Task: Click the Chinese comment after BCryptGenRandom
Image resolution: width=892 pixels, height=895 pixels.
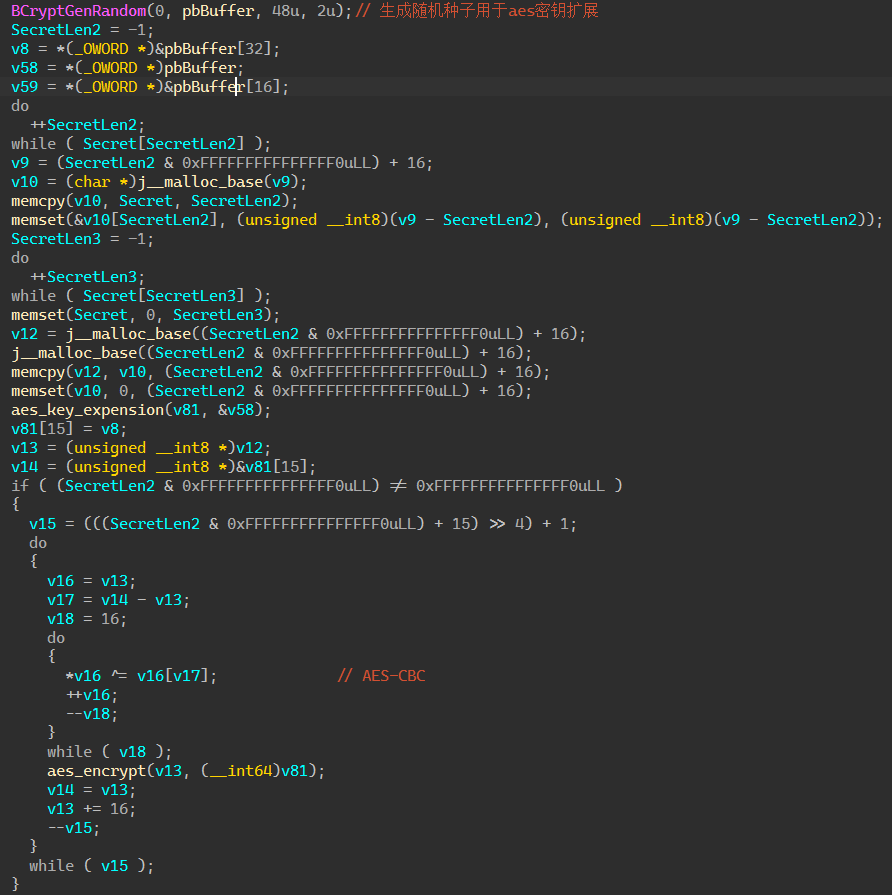Action: coord(488,11)
